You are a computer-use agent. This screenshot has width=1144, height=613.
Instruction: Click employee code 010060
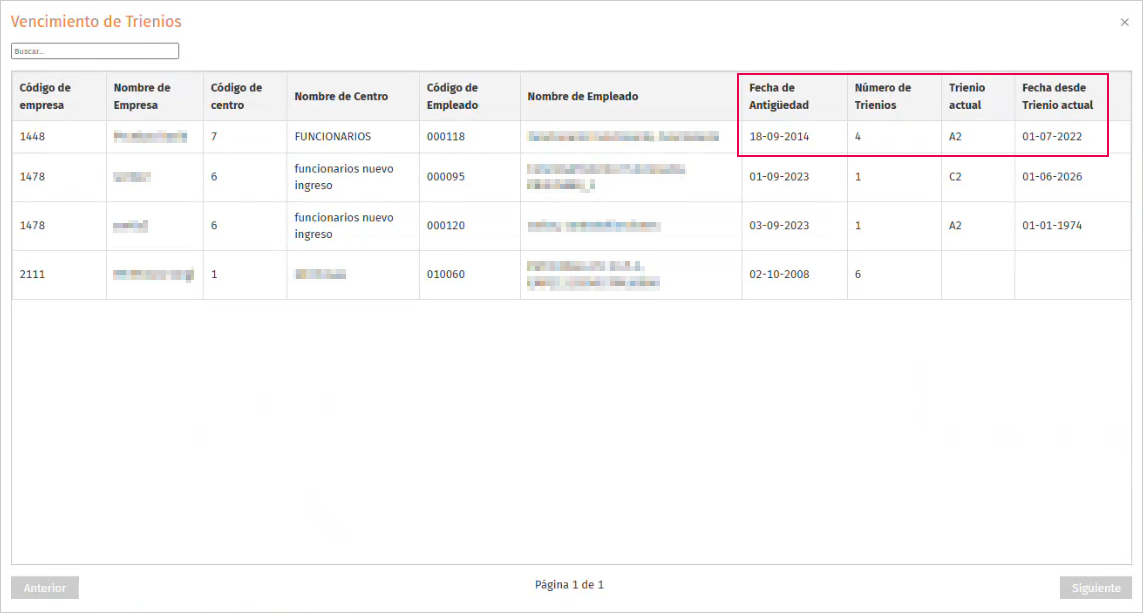pyautogui.click(x=445, y=274)
